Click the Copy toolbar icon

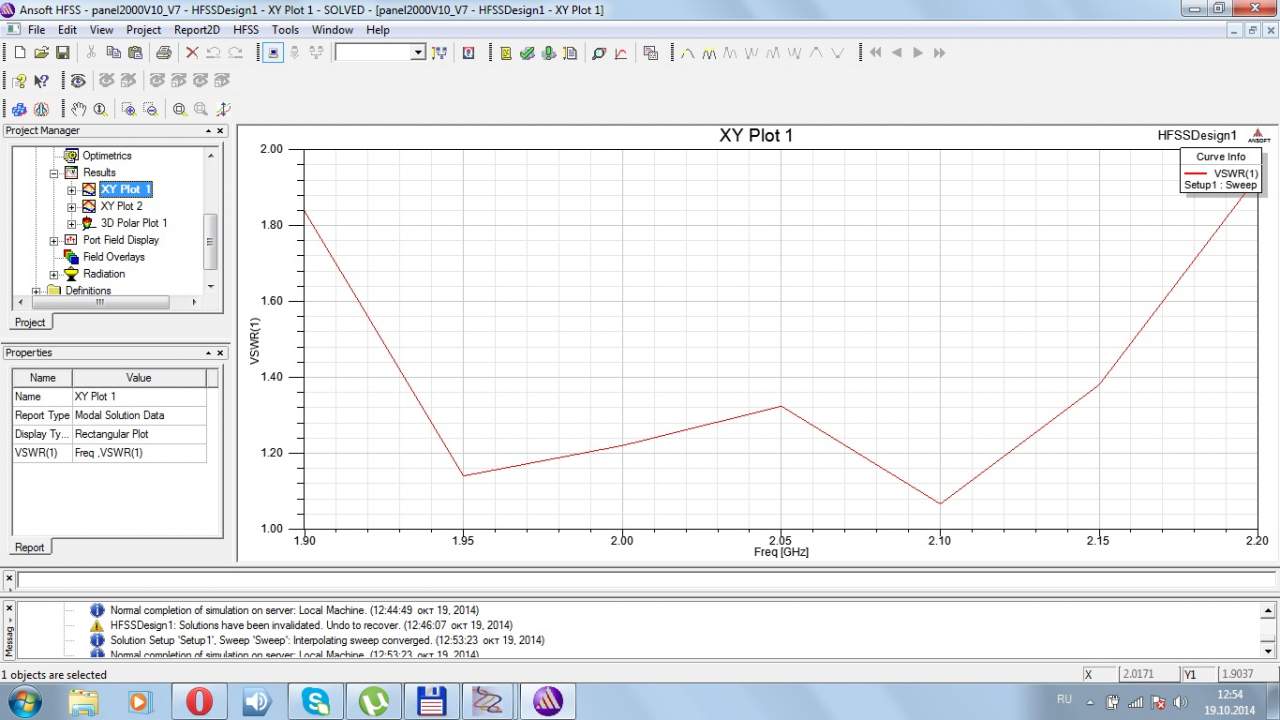click(x=113, y=53)
